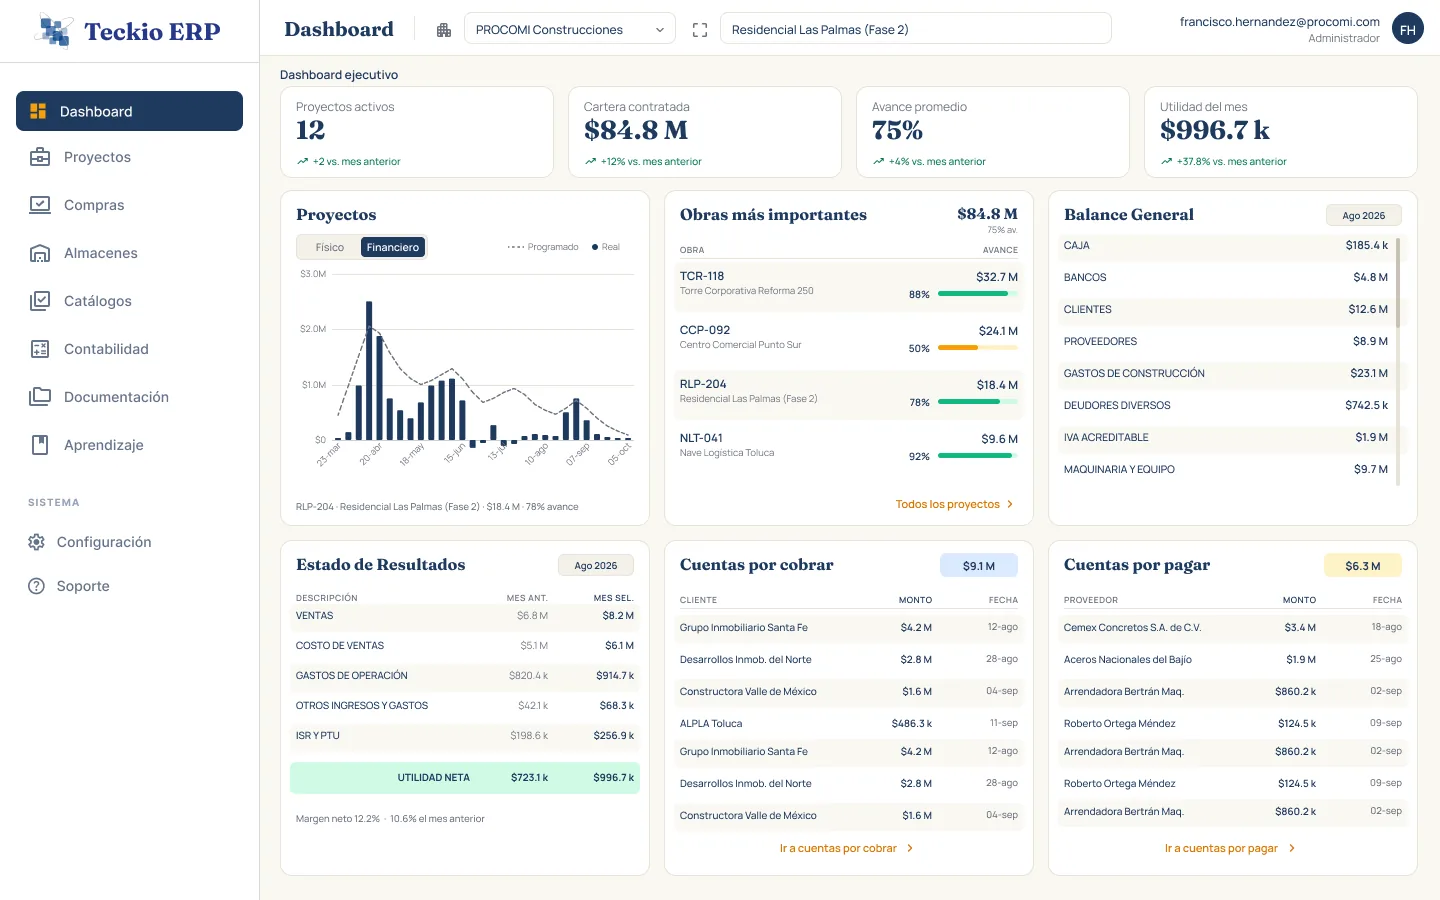Open the PROCOMI Construcciones company dropdown

tap(570, 30)
